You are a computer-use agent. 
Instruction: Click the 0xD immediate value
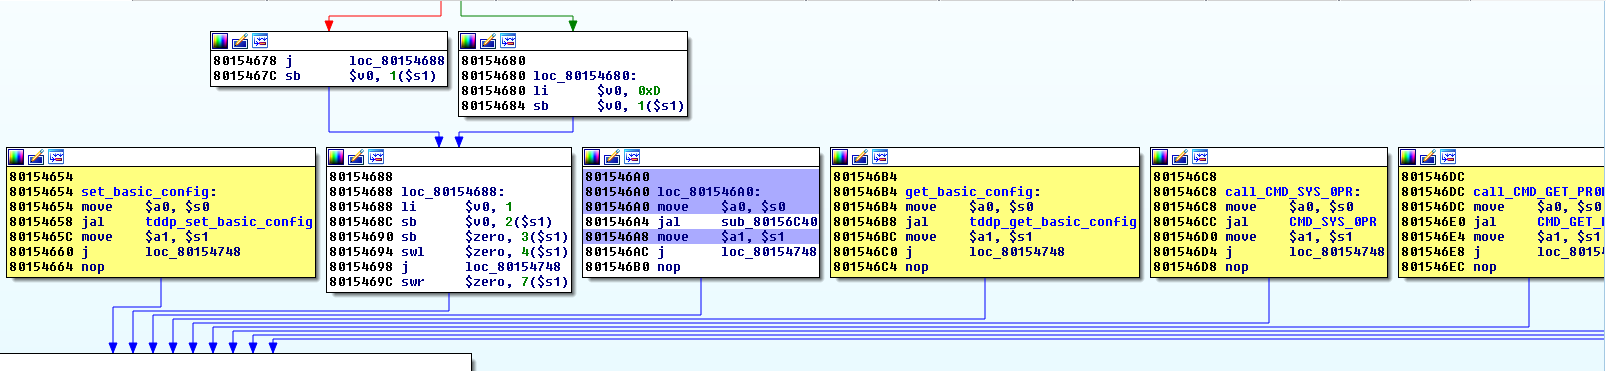(x=649, y=91)
